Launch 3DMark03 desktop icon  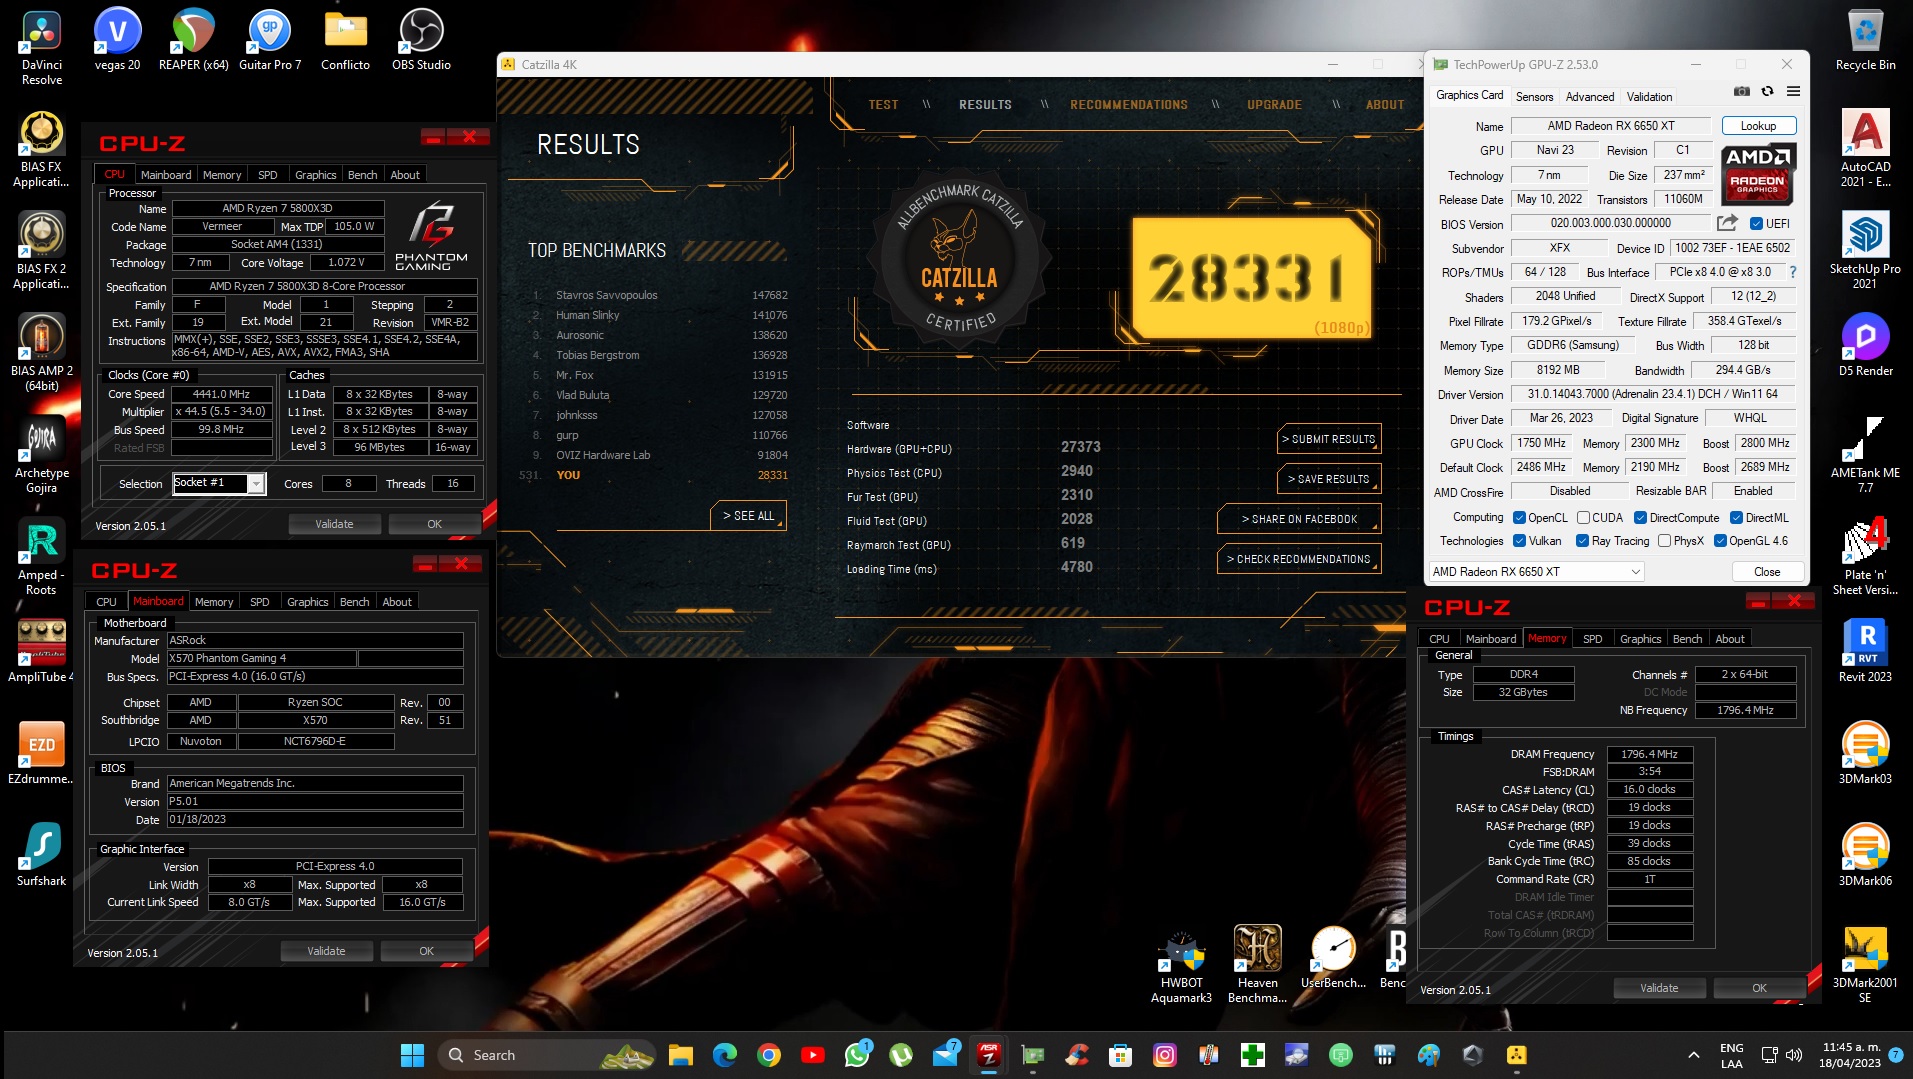click(1865, 753)
